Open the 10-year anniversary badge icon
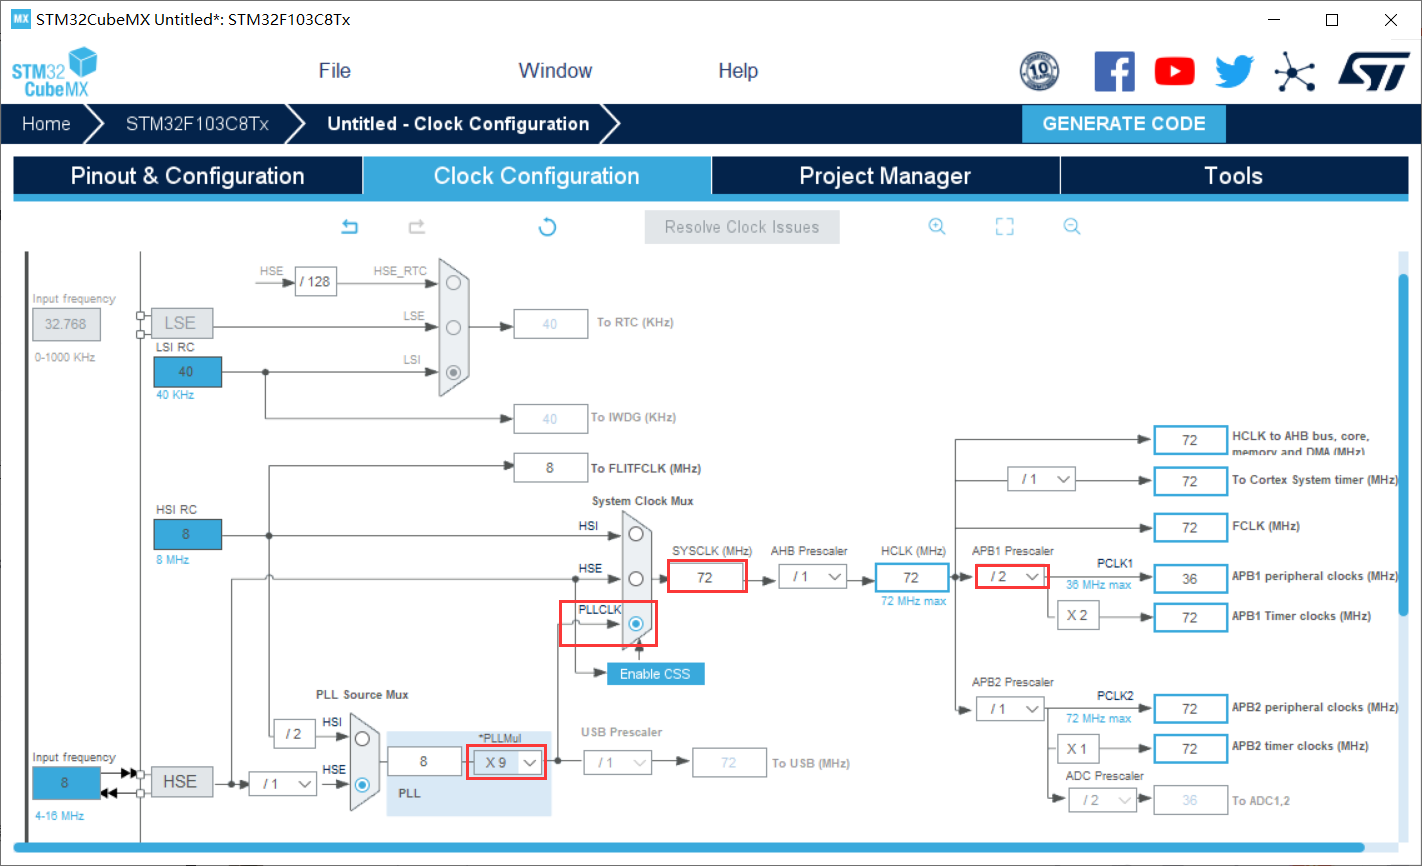The height and width of the screenshot is (866, 1422). [1039, 71]
